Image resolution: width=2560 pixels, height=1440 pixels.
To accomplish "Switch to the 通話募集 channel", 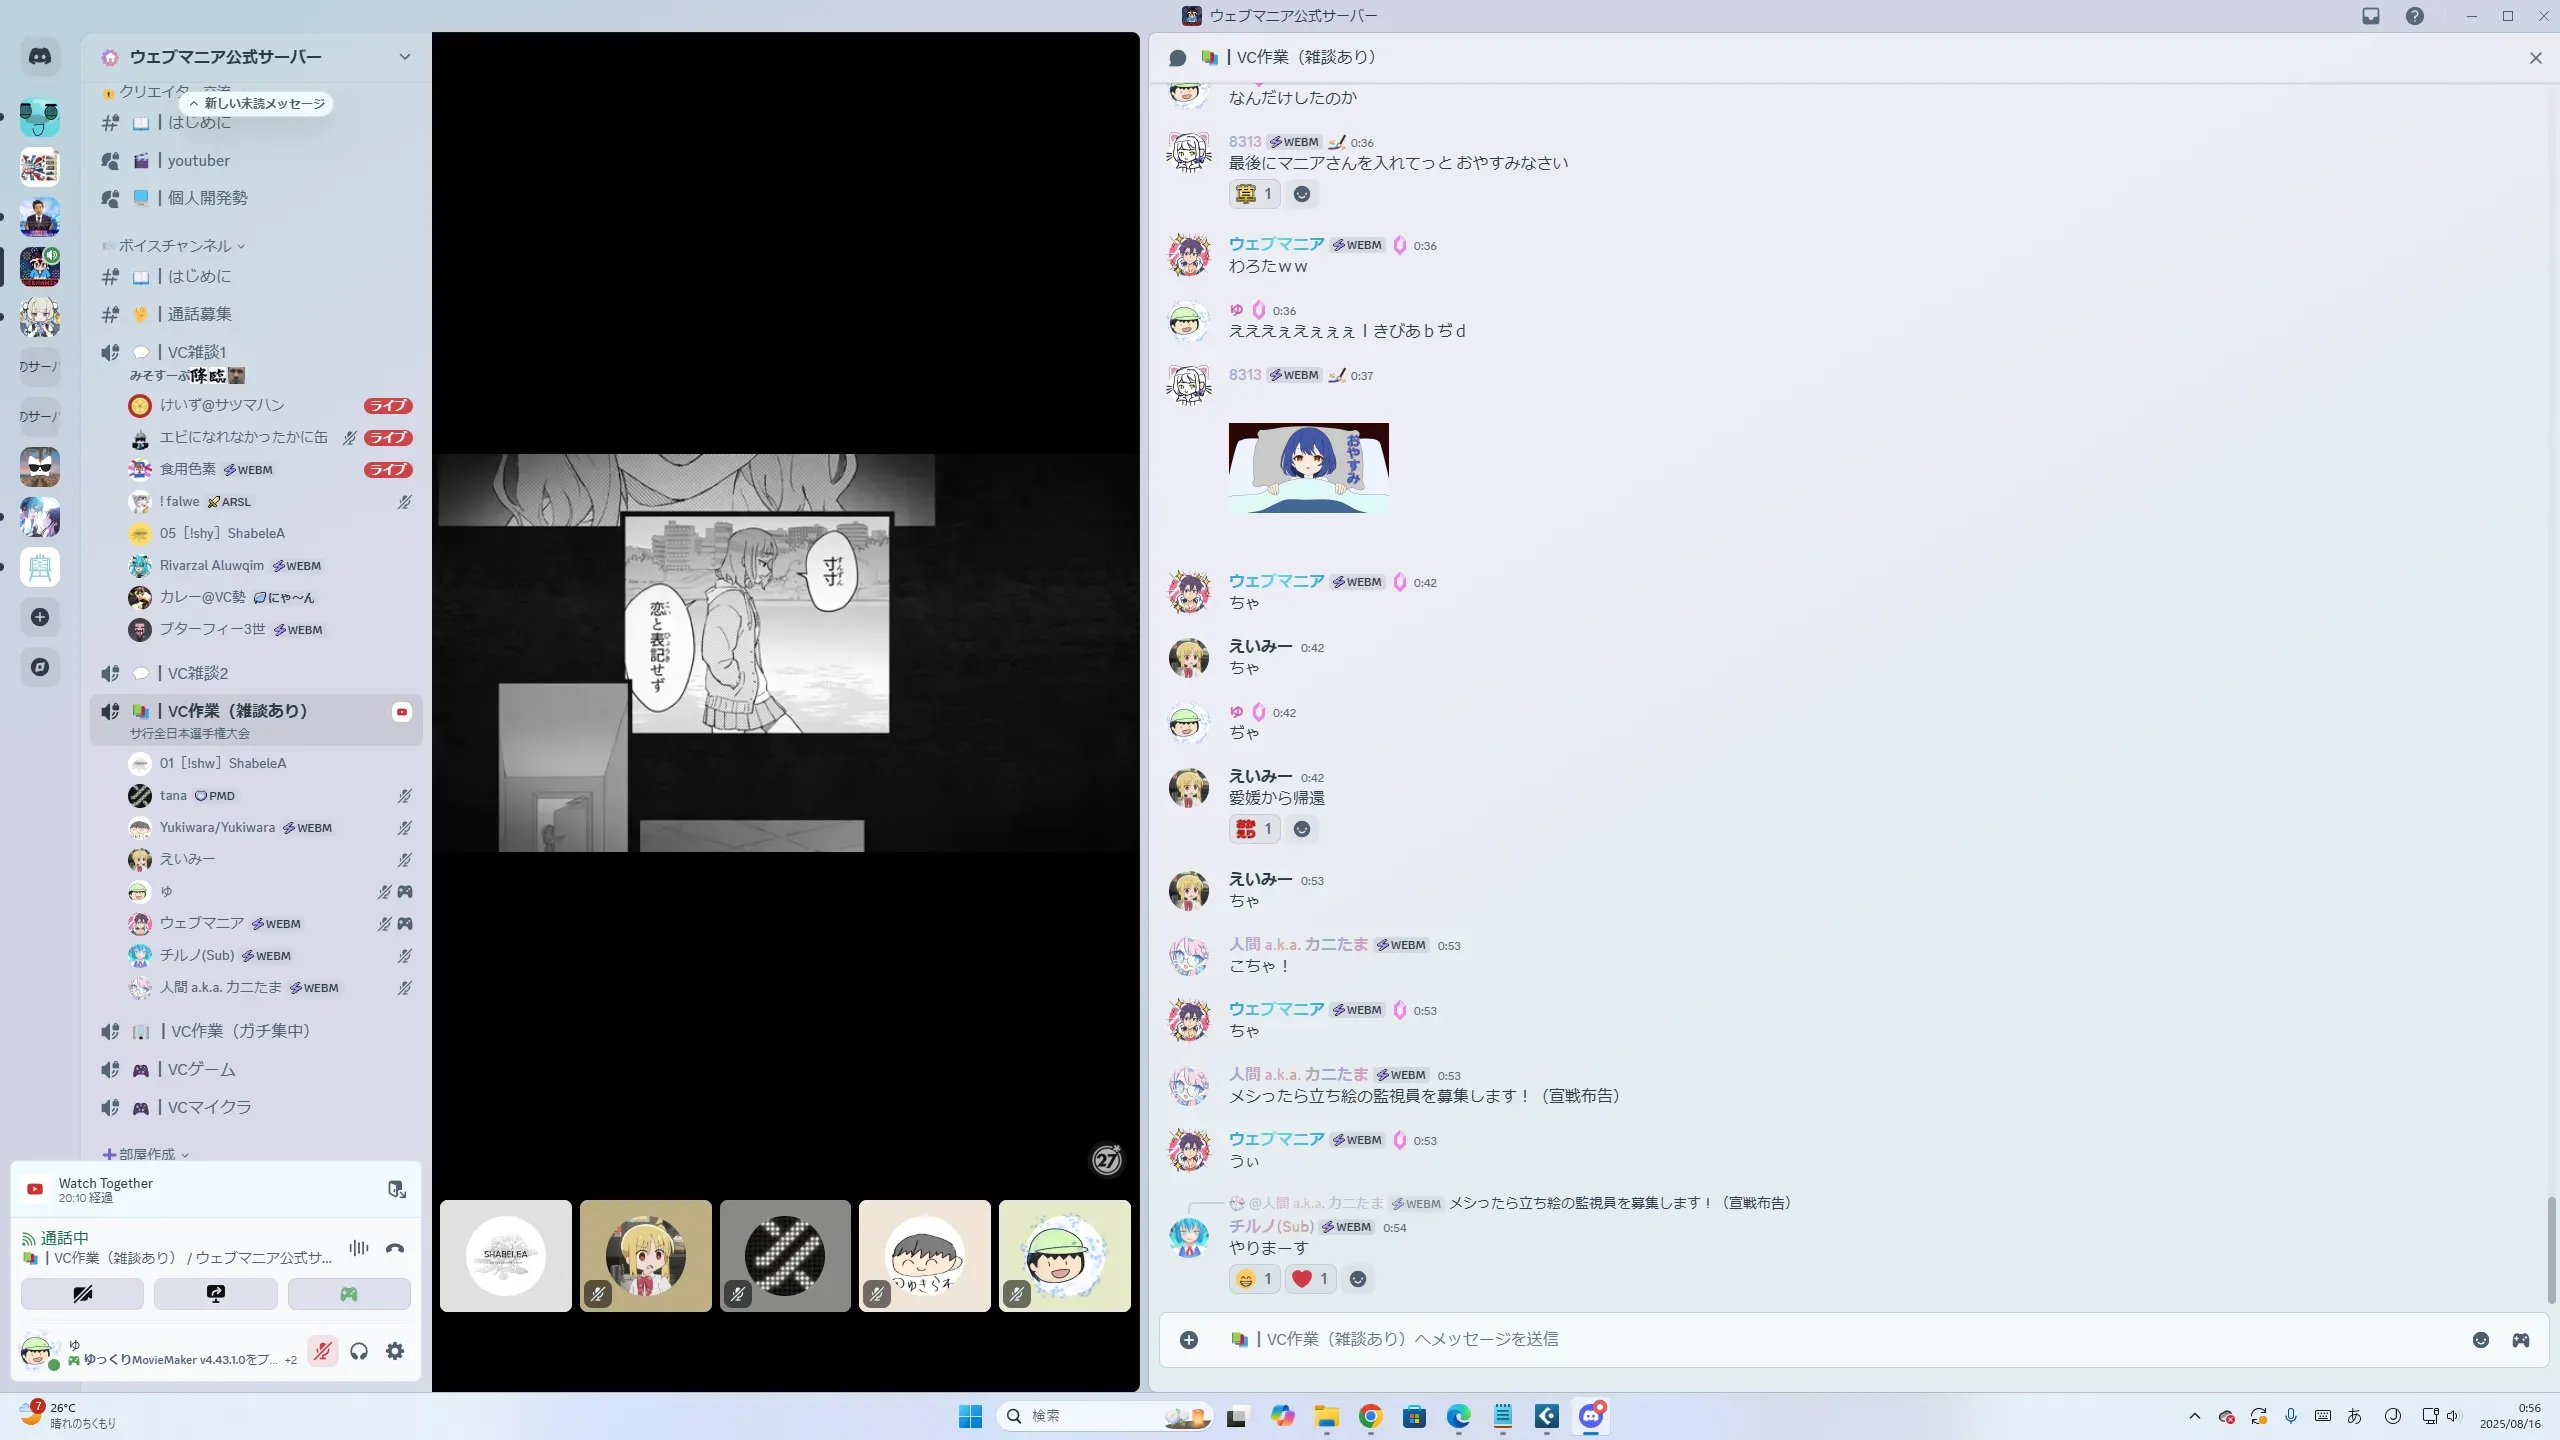I will [199, 314].
